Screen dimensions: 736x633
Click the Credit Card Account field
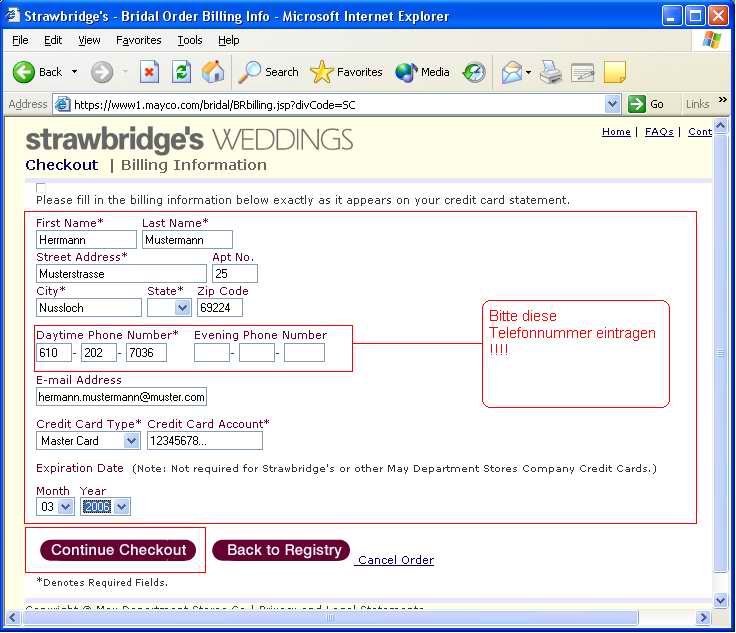click(205, 441)
